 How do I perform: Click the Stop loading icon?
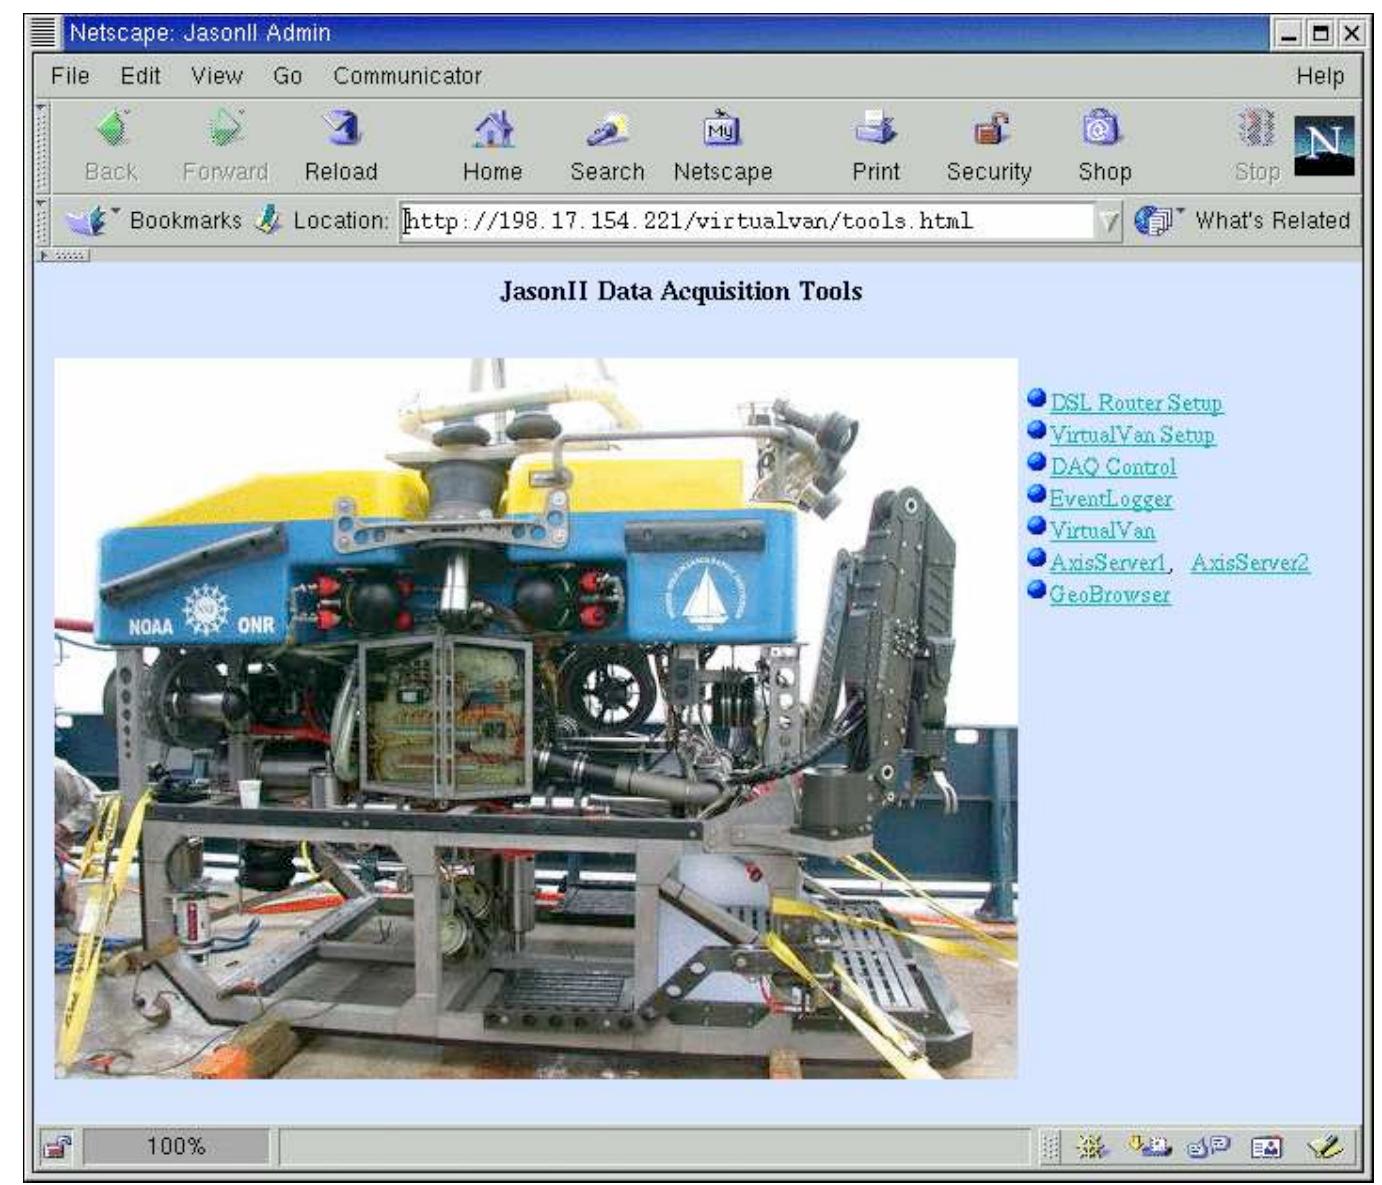point(1257,129)
